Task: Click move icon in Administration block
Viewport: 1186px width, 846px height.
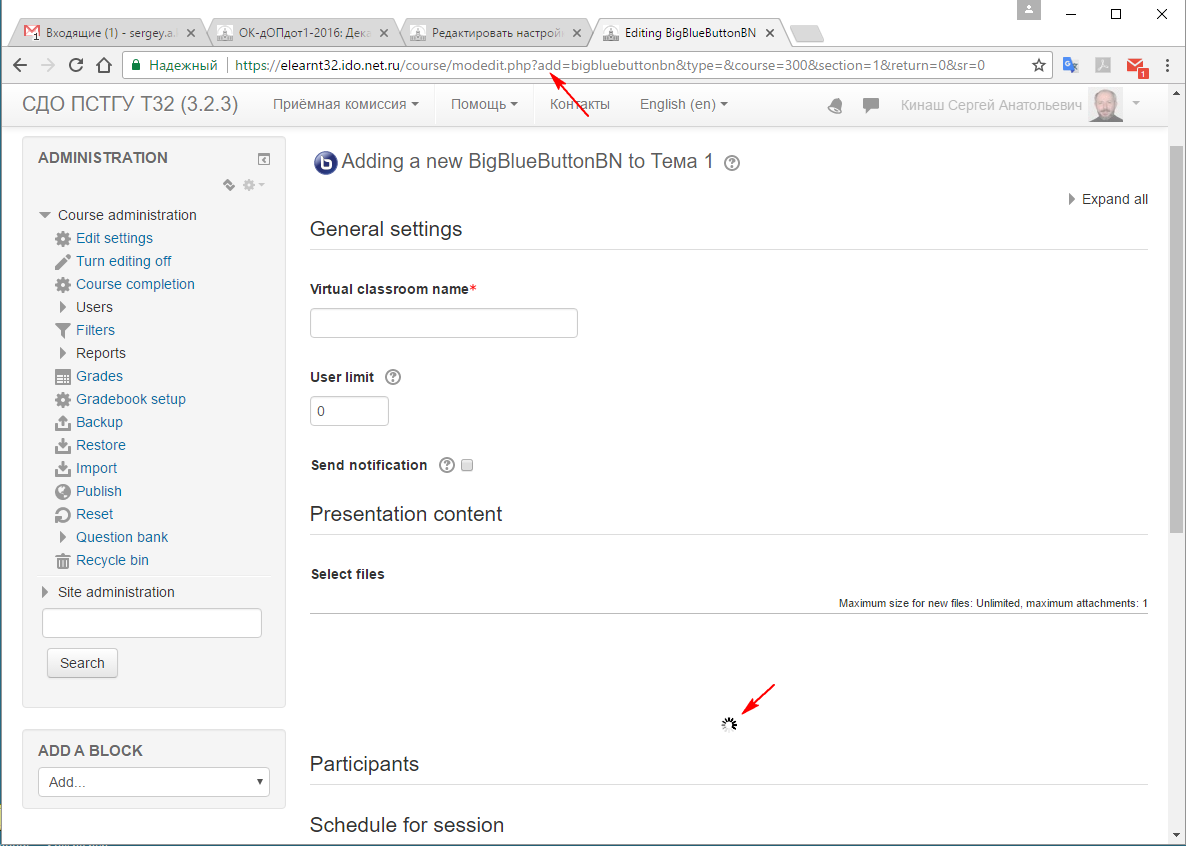Action: (228, 185)
